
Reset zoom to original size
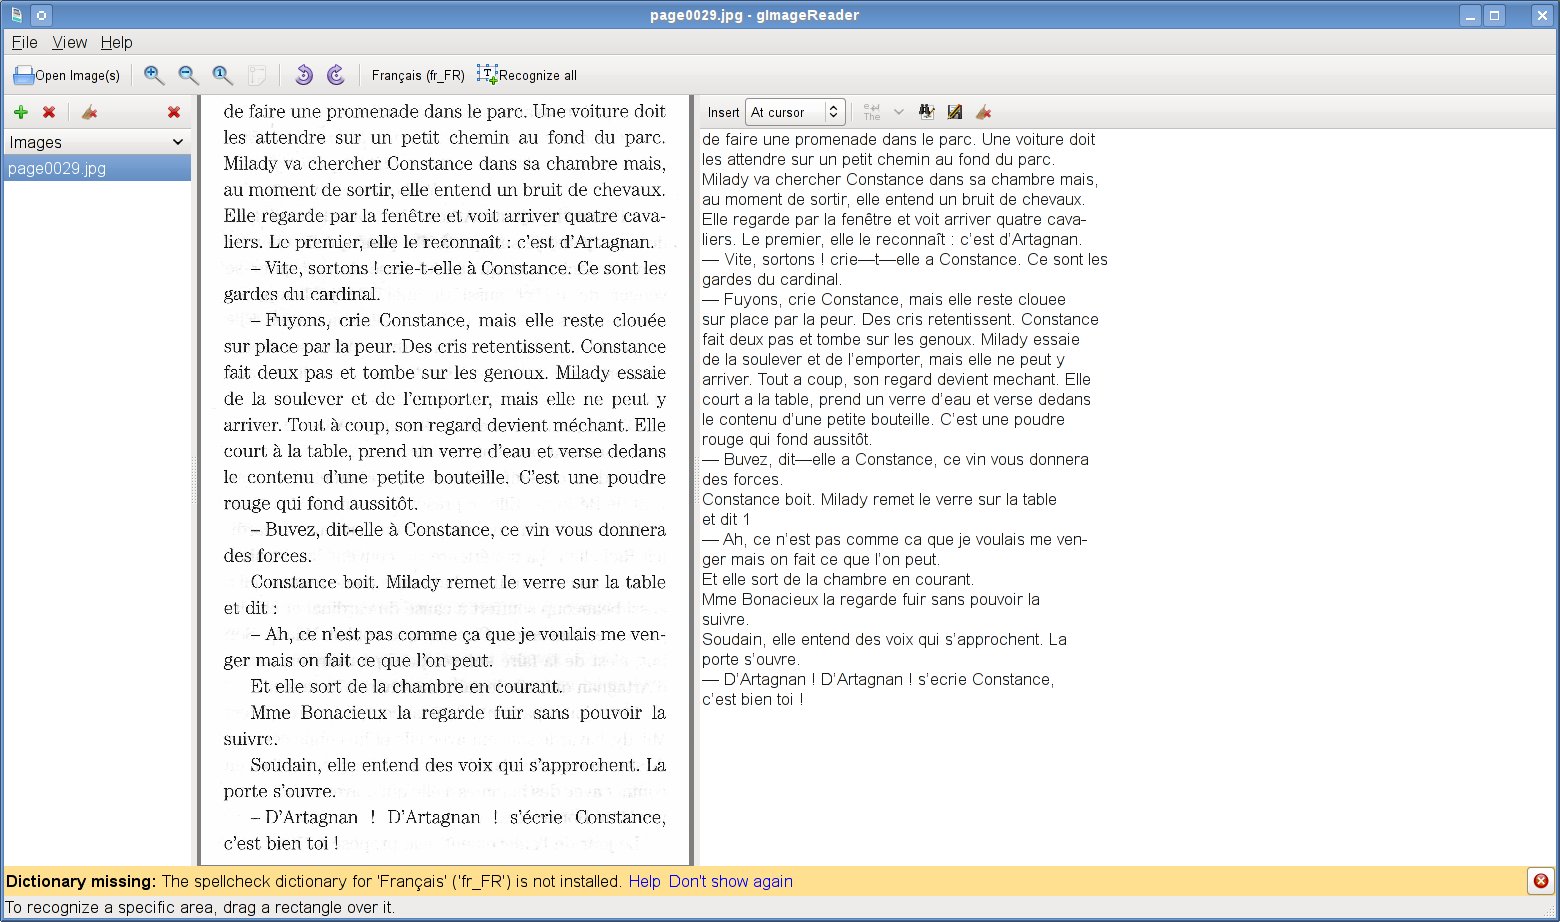pos(222,75)
